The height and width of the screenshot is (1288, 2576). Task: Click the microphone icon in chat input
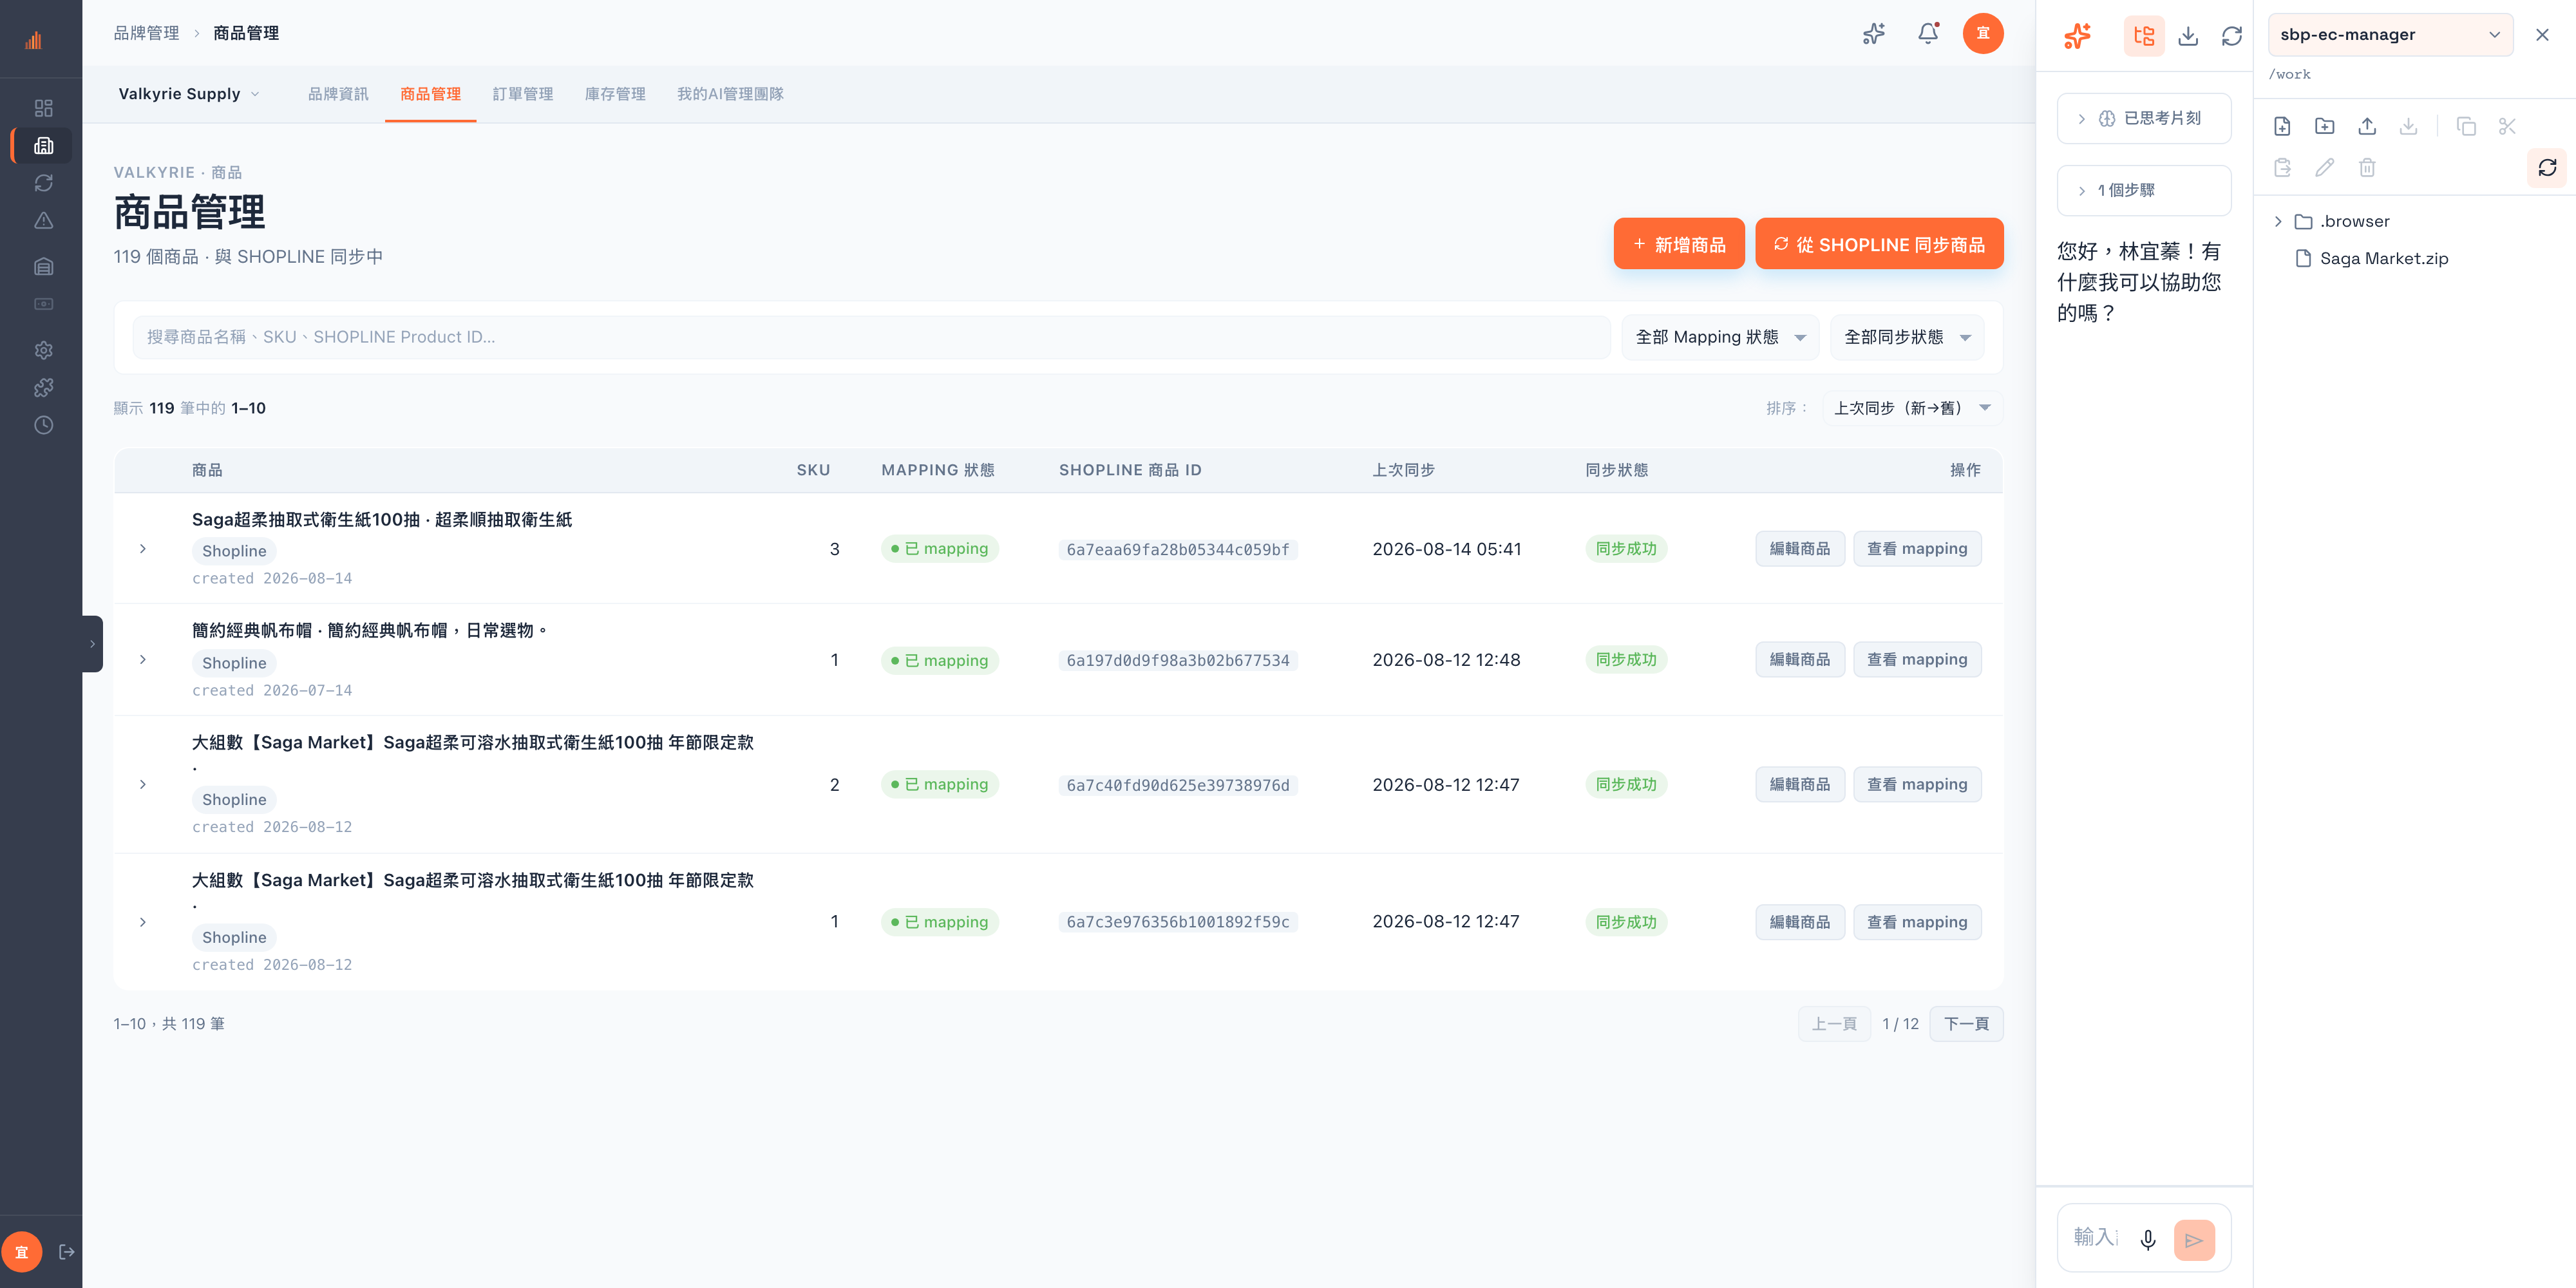(x=2147, y=1240)
